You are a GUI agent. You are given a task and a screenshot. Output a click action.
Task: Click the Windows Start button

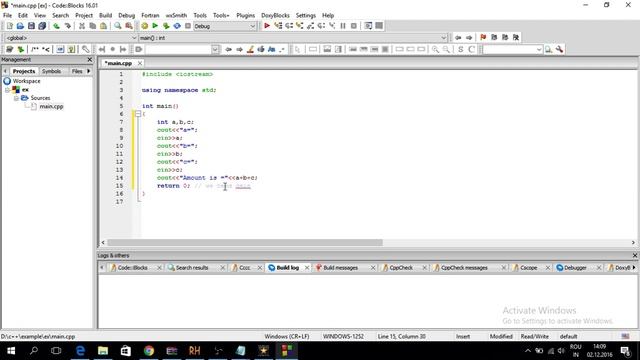11,351
